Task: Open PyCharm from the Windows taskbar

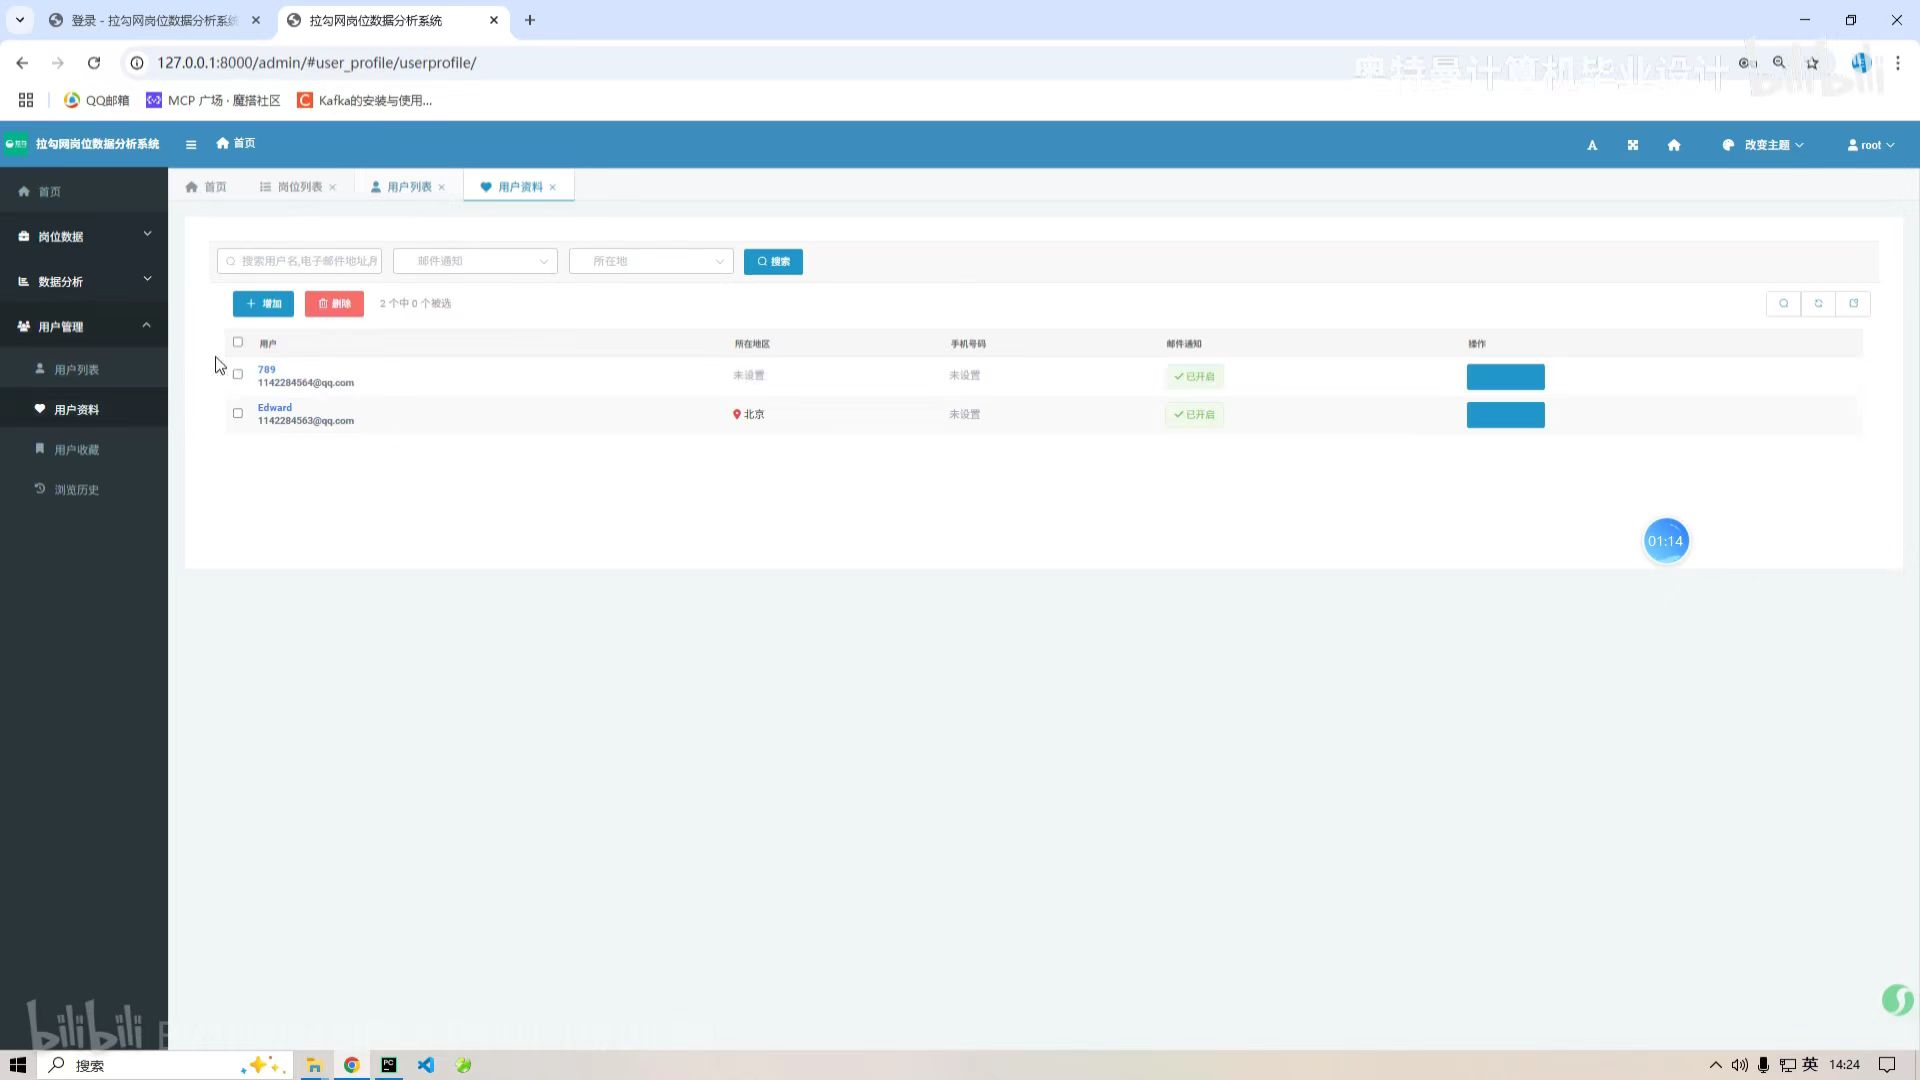Action: pyautogui.click(x=389, y=1065)
